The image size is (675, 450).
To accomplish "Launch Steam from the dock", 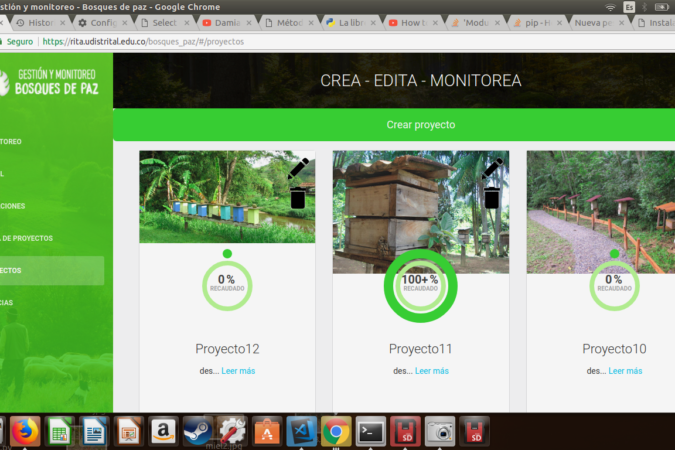I will coord(198,431).
